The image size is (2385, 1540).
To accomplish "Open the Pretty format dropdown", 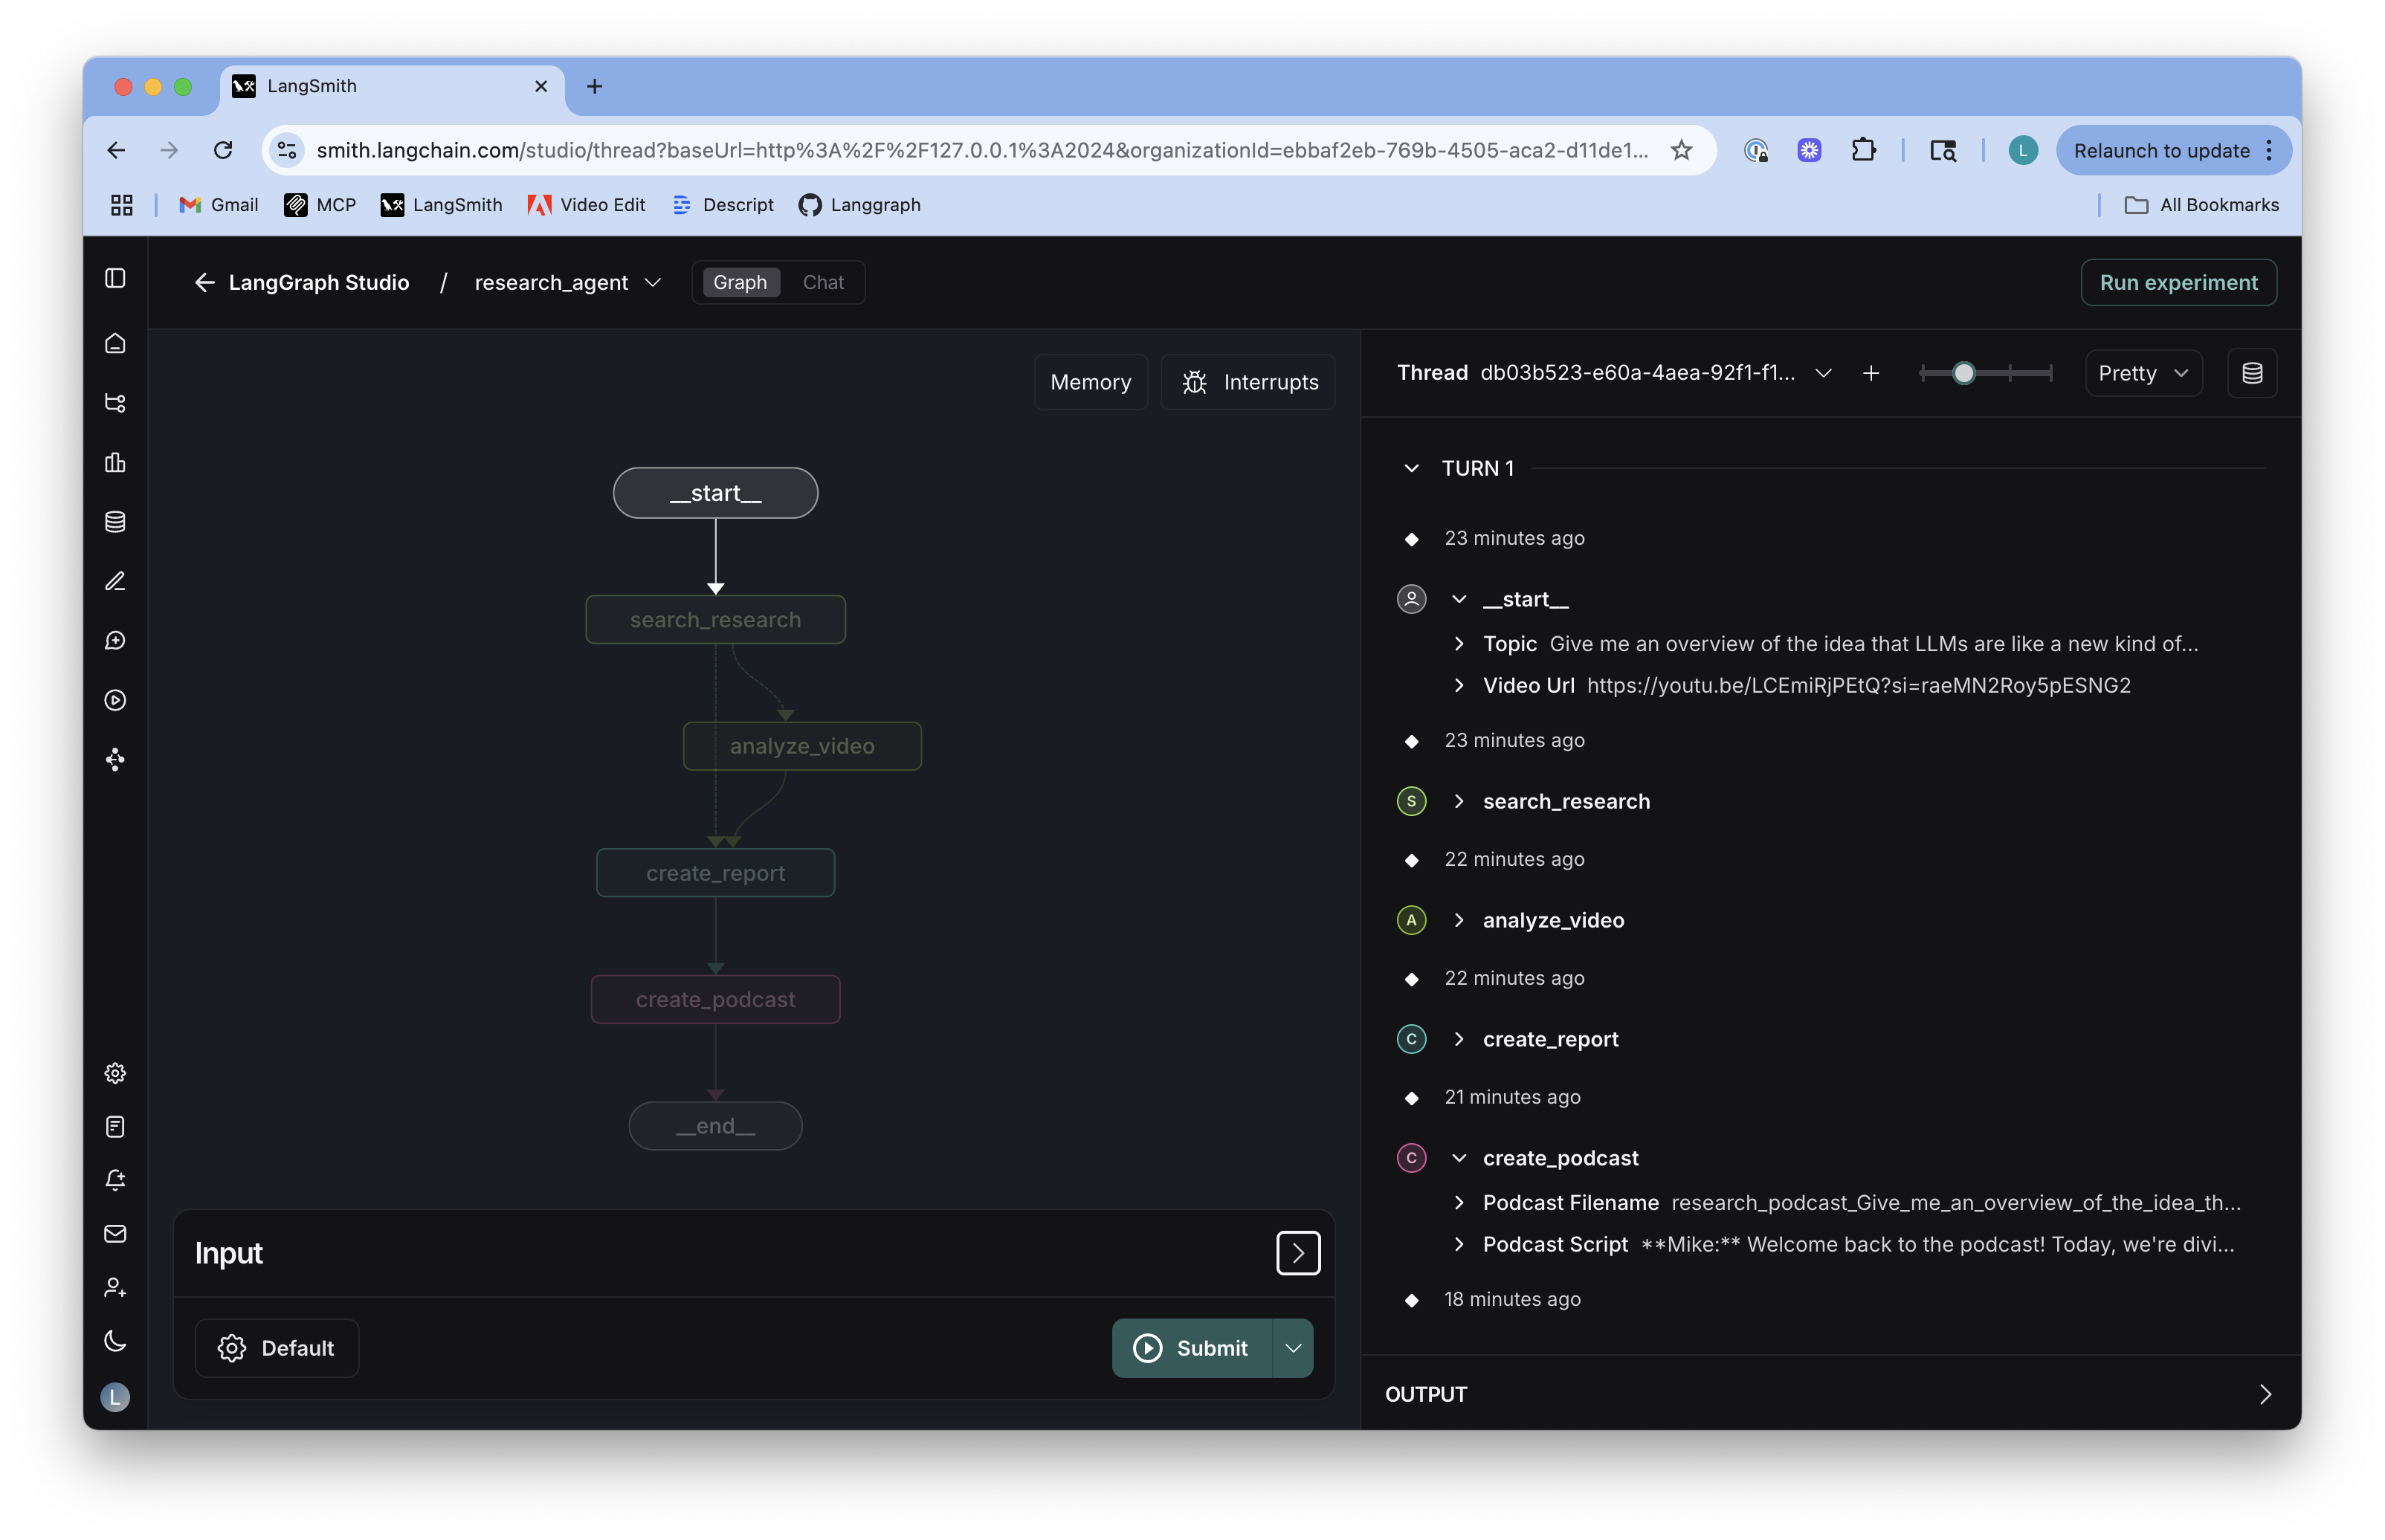I will coord(2142,373).
